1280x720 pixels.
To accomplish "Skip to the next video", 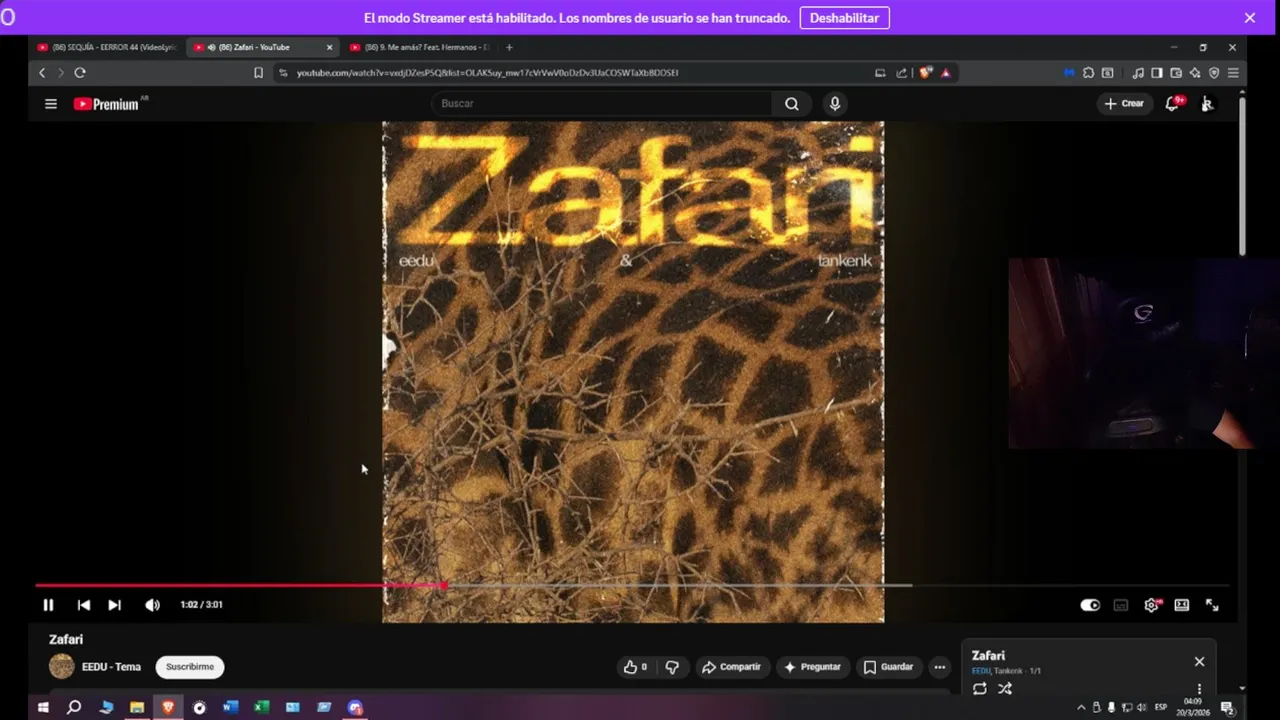I will (114, 605).
